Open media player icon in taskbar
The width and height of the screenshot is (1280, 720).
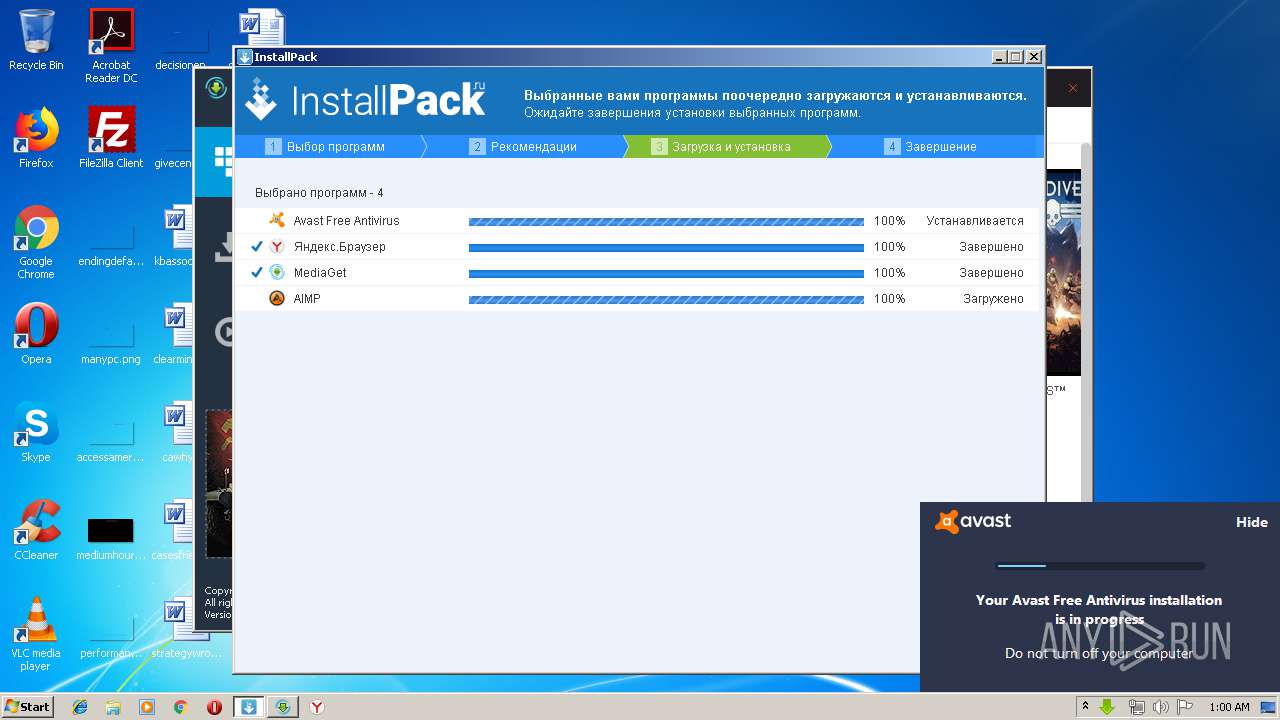click(147, 707)
